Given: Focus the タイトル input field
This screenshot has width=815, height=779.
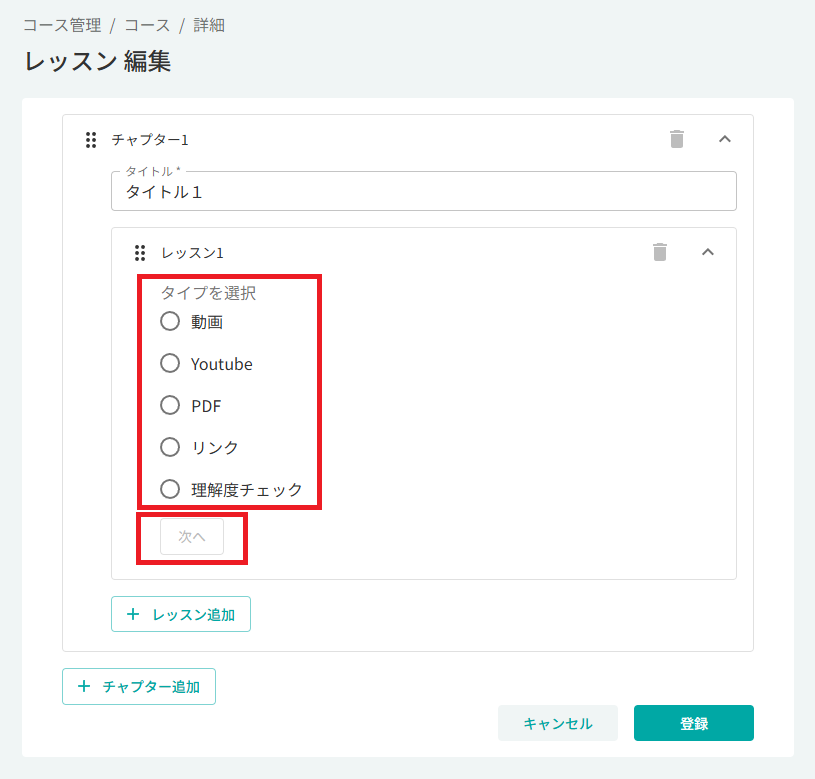Looking at the screenshot, I should point(424,191).
